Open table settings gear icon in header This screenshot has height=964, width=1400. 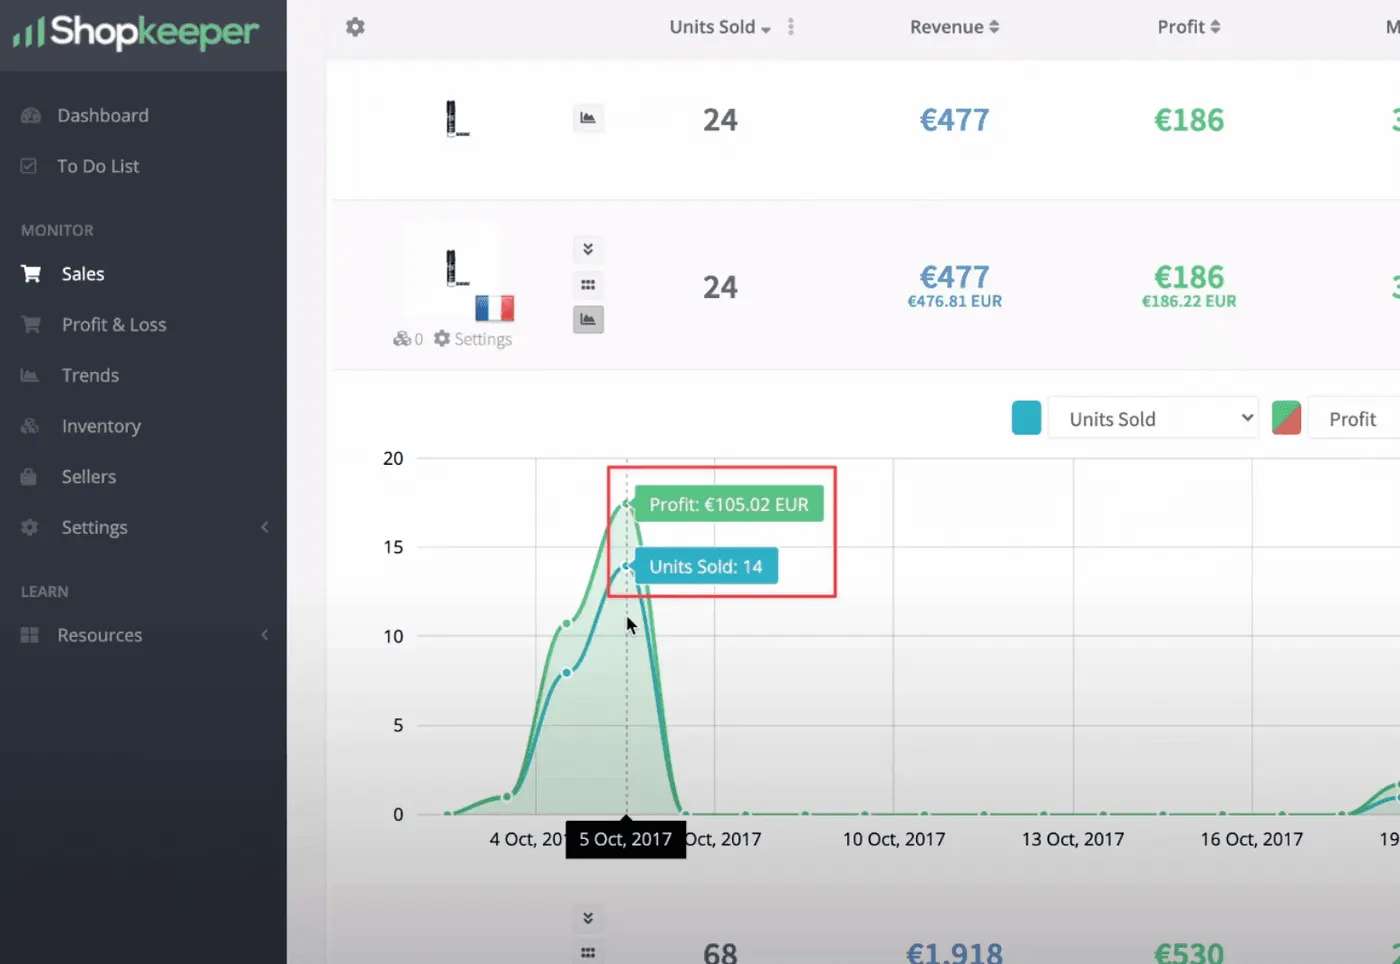355,27
